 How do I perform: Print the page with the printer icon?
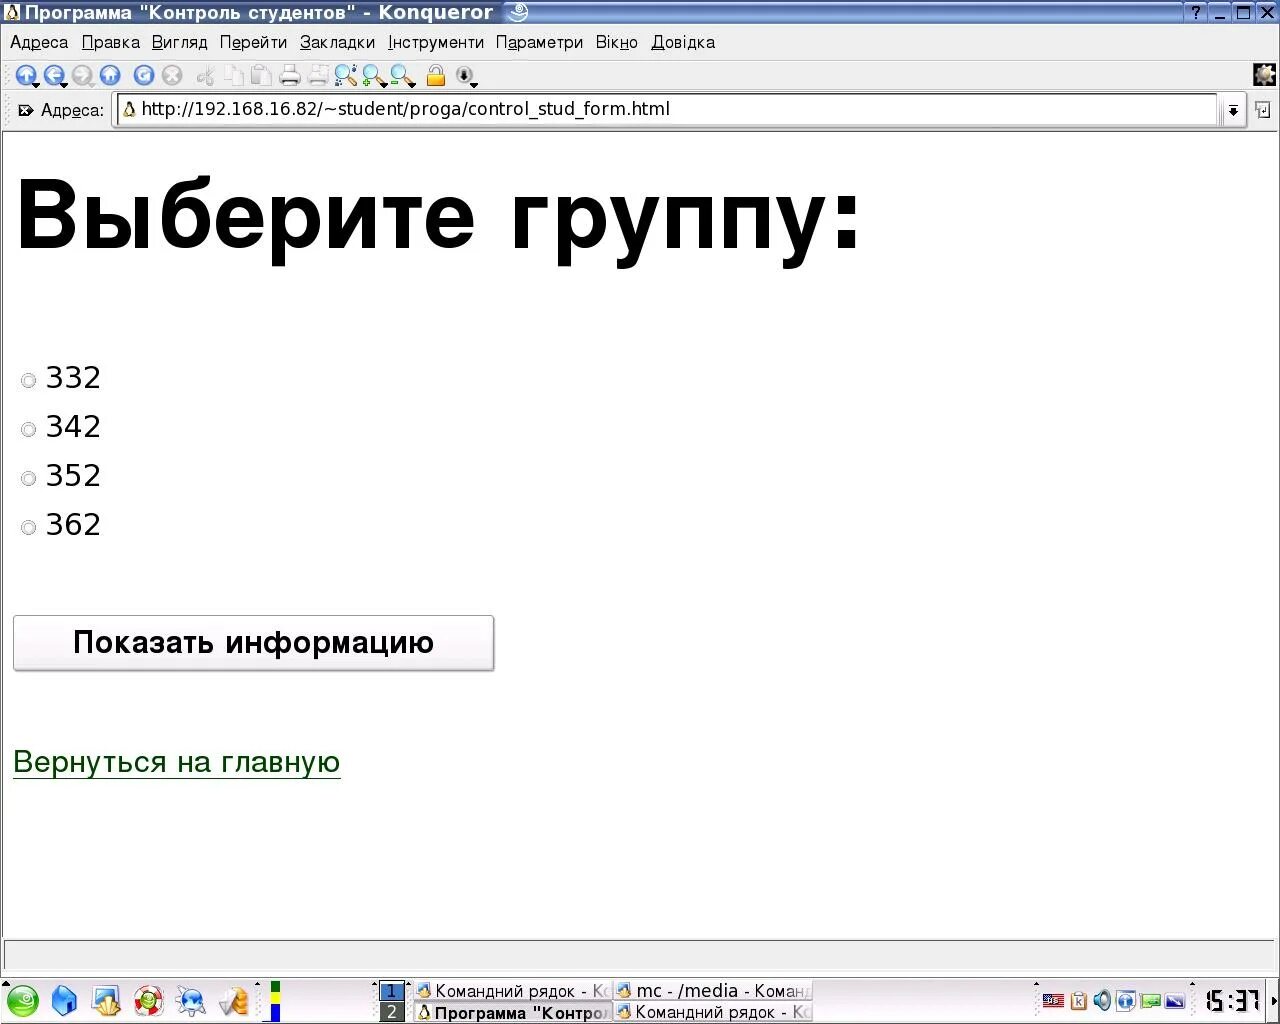[290, 75]
